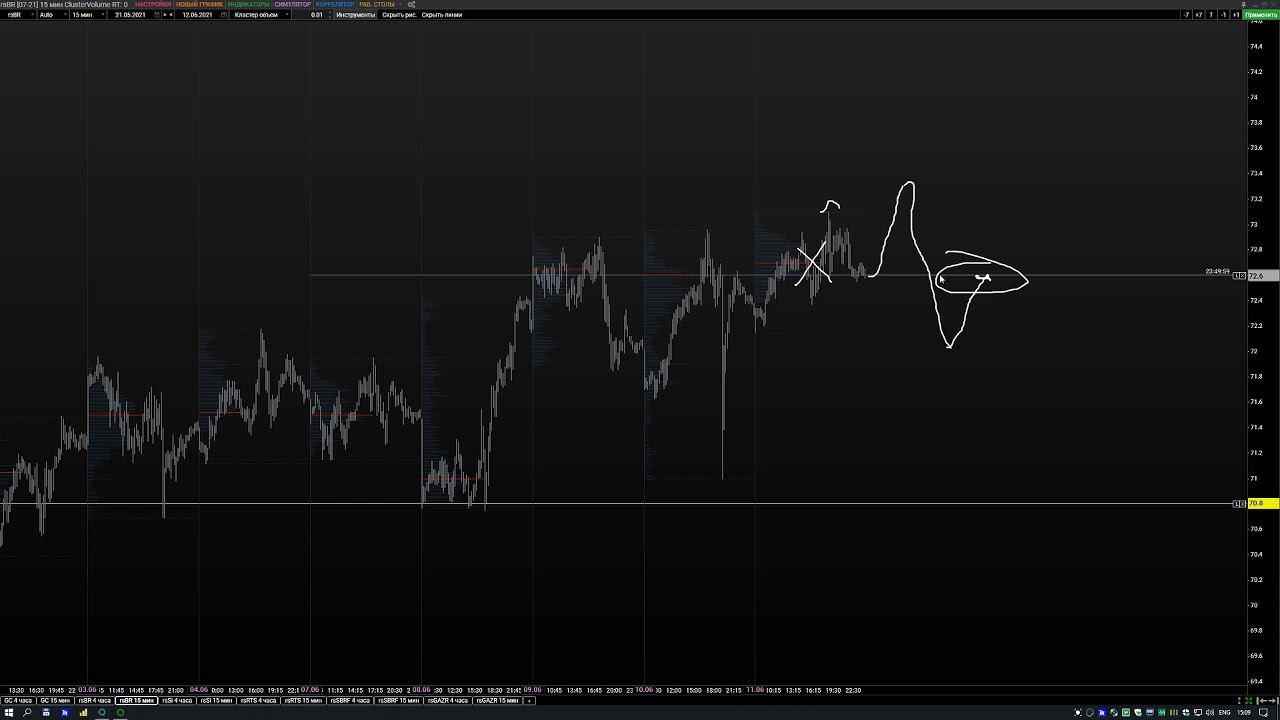Click the green Применить button

(1261, 15)
